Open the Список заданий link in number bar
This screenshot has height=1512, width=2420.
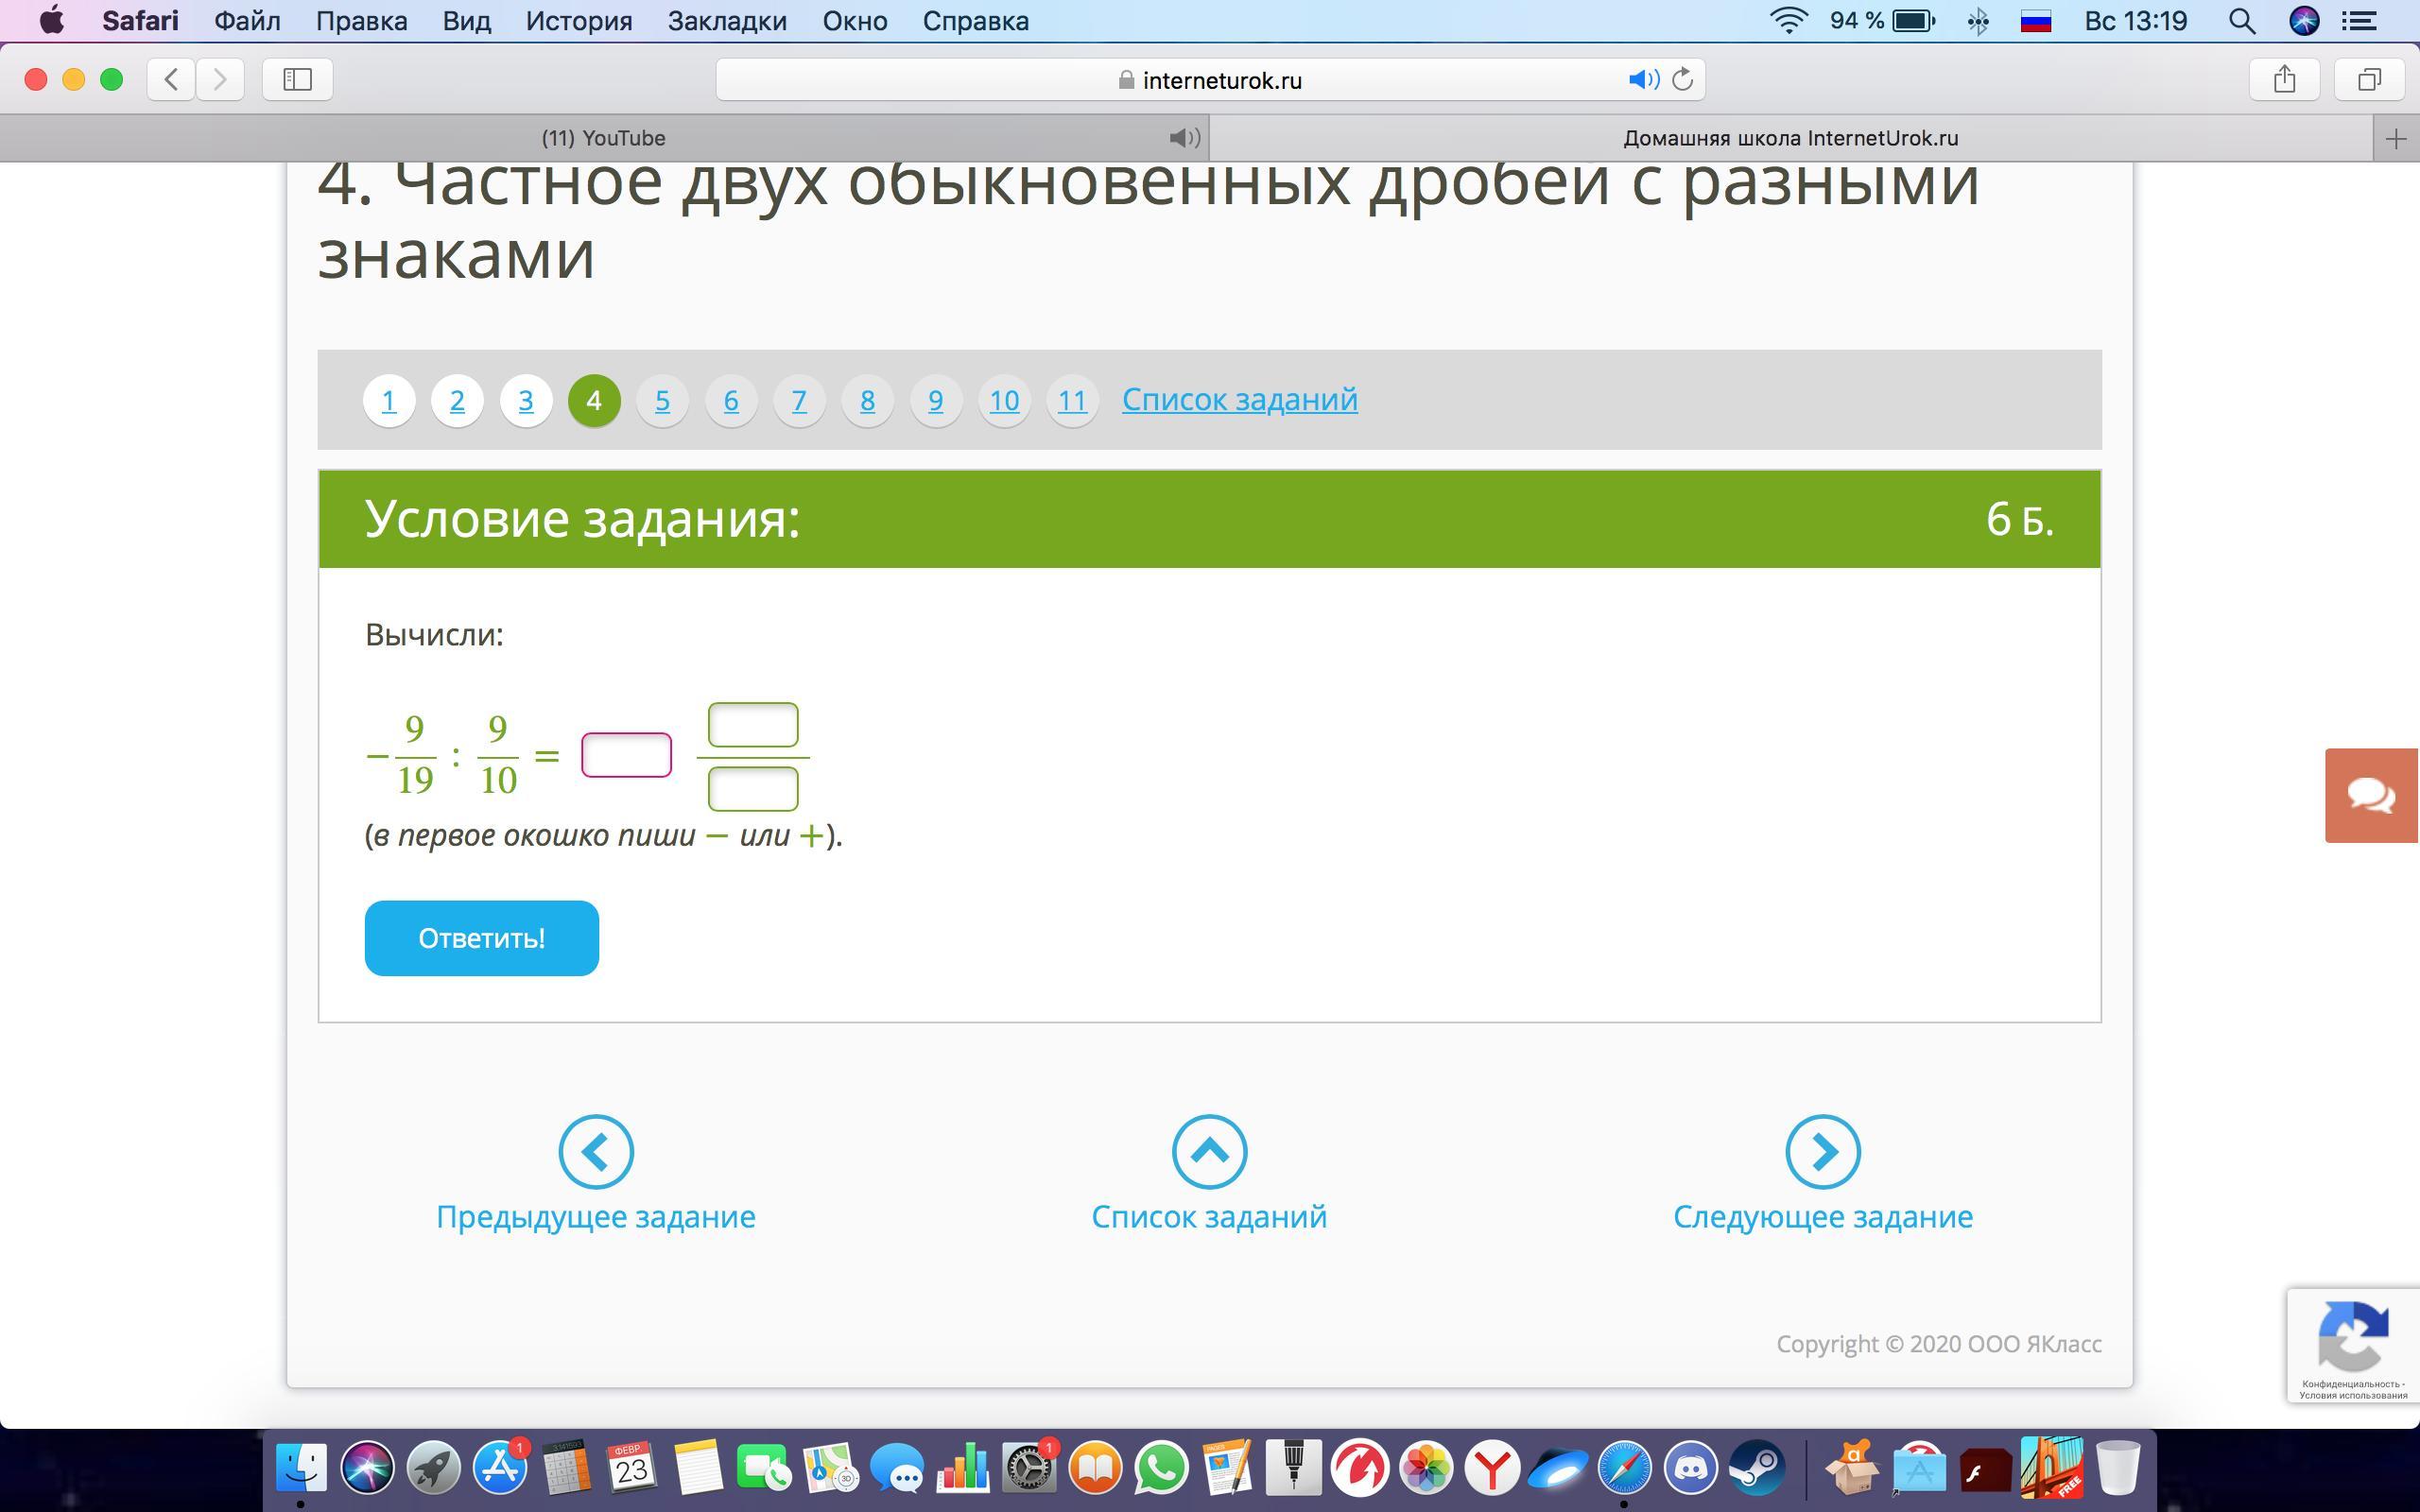point(1239,399)
